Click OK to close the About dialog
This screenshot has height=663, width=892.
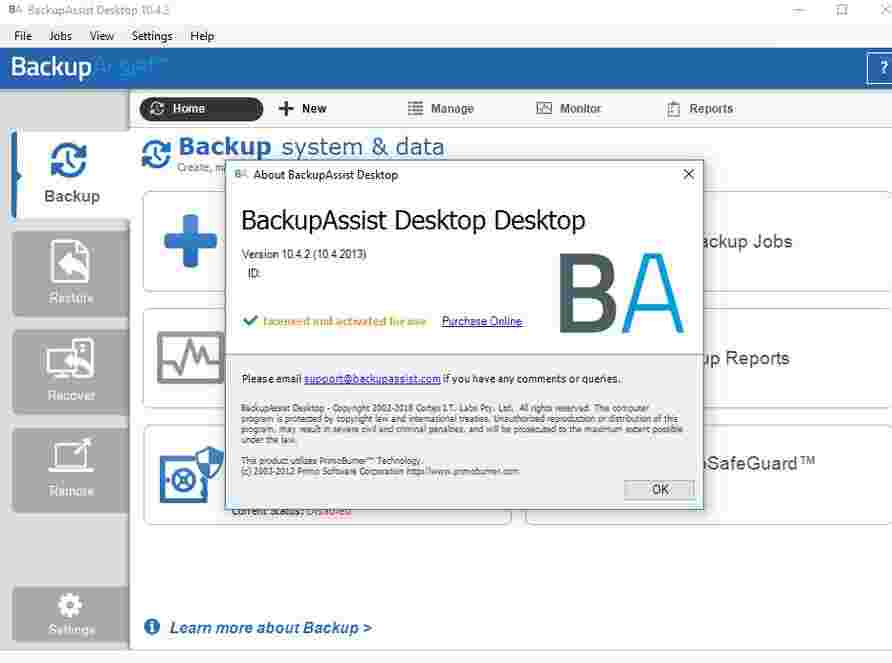coord(658,489)
